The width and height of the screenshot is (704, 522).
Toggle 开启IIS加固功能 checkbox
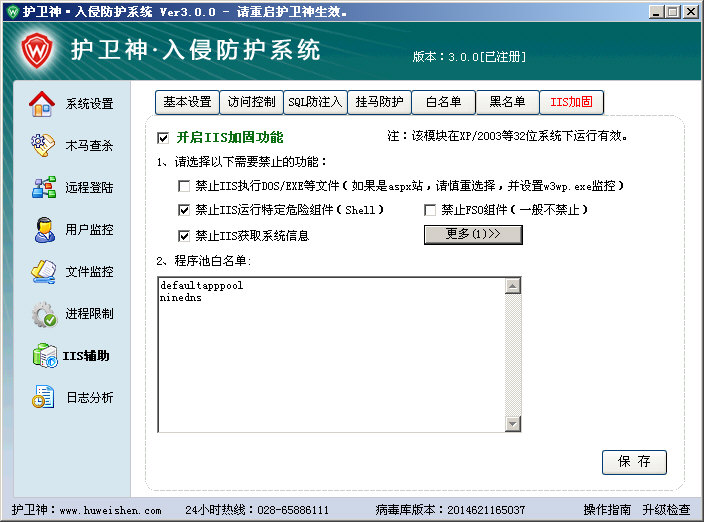[163, 138]
